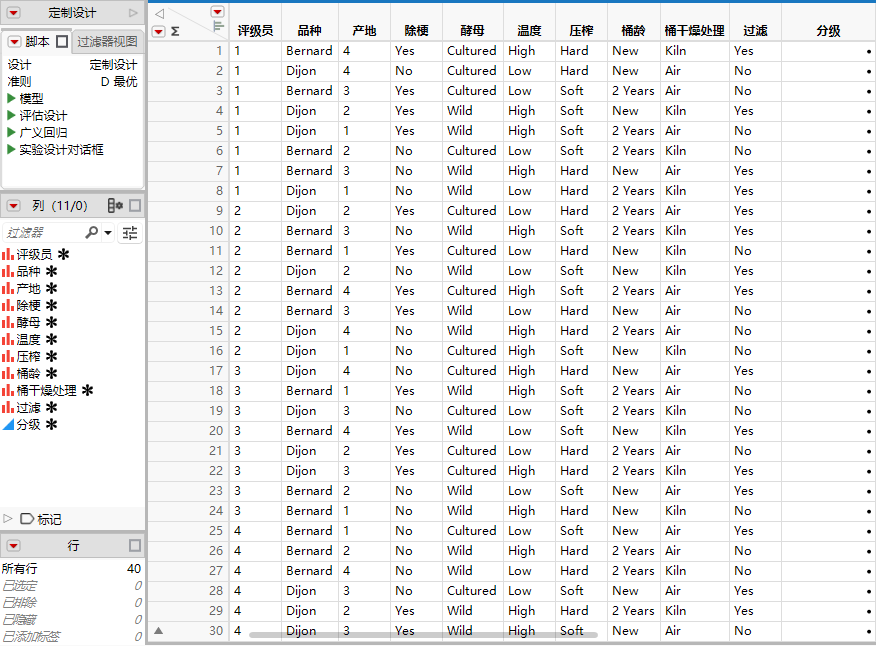Open the rows red triangle menu beside Σ
This screenshot has height=646, width=876.
pyautogui.click(x=159, y=31)
